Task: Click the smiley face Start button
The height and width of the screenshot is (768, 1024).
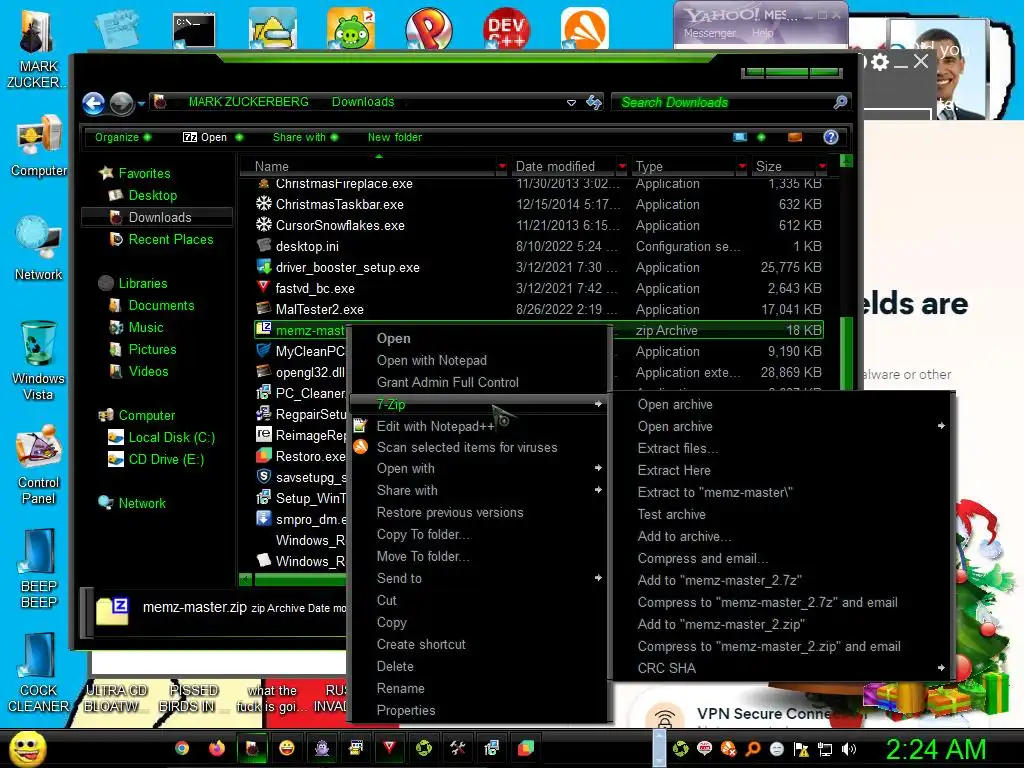Action: click(27, 748)
